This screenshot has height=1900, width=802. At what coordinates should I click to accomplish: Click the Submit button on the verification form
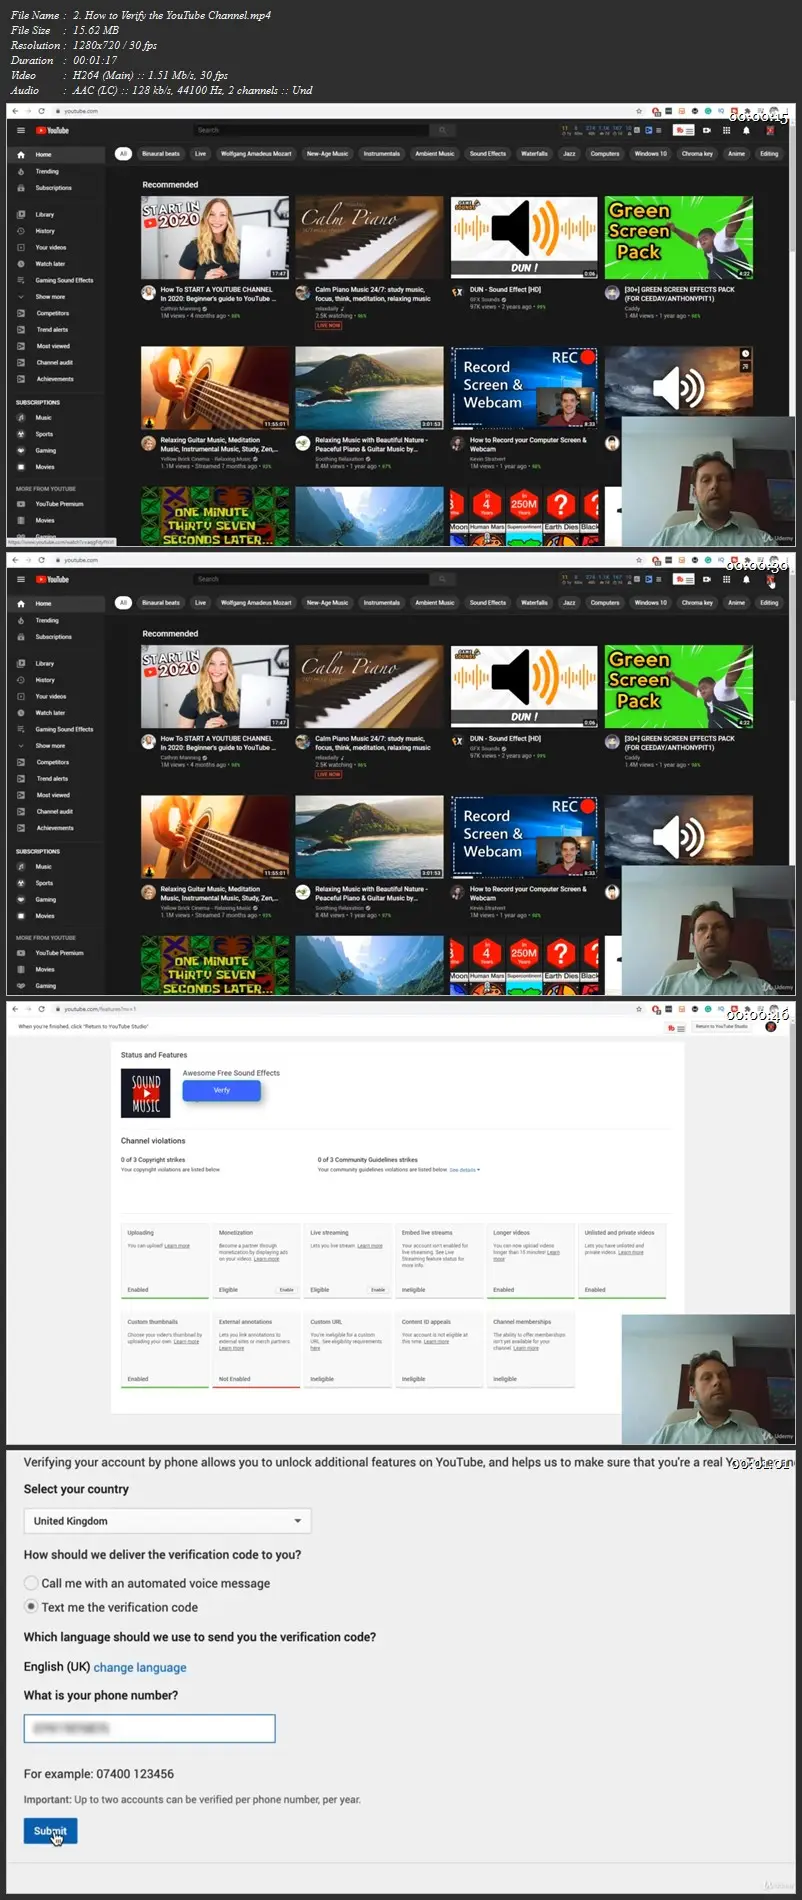[x=50, y=1831]
